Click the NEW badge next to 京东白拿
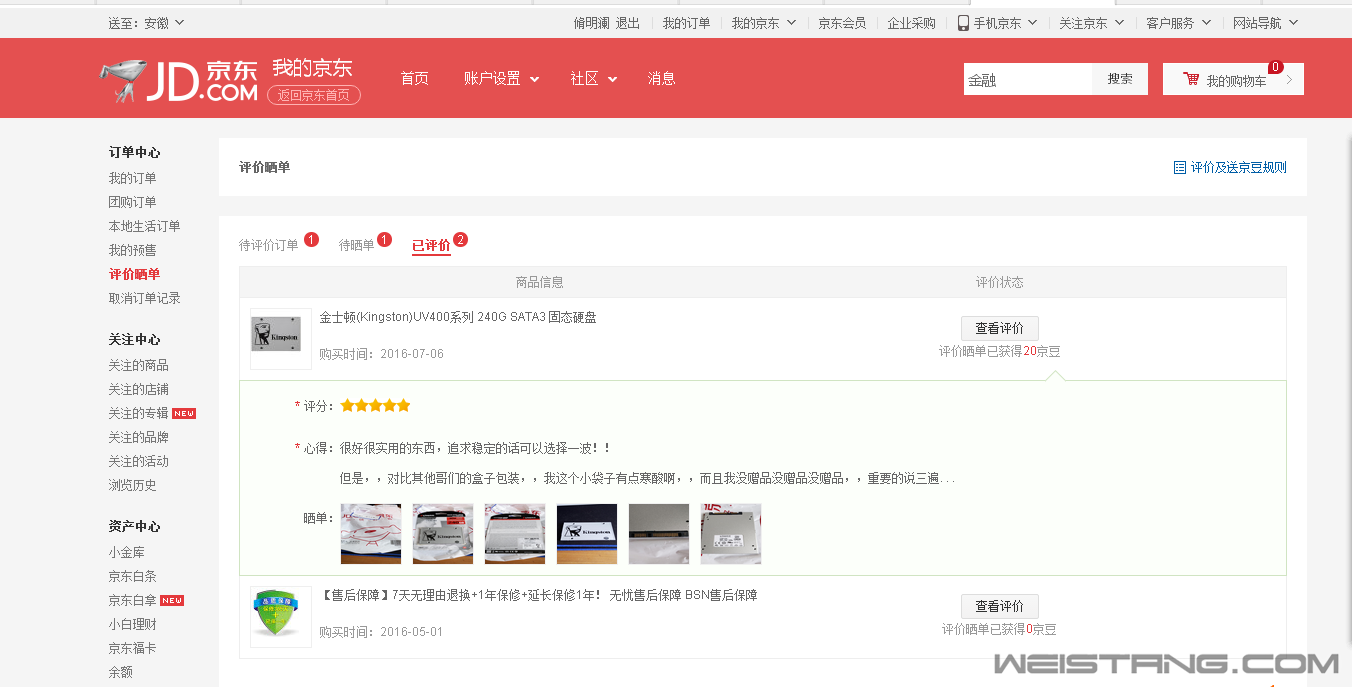Image resolution: width=1352 pixels, height=687 pixels. [x=172, y=601]
